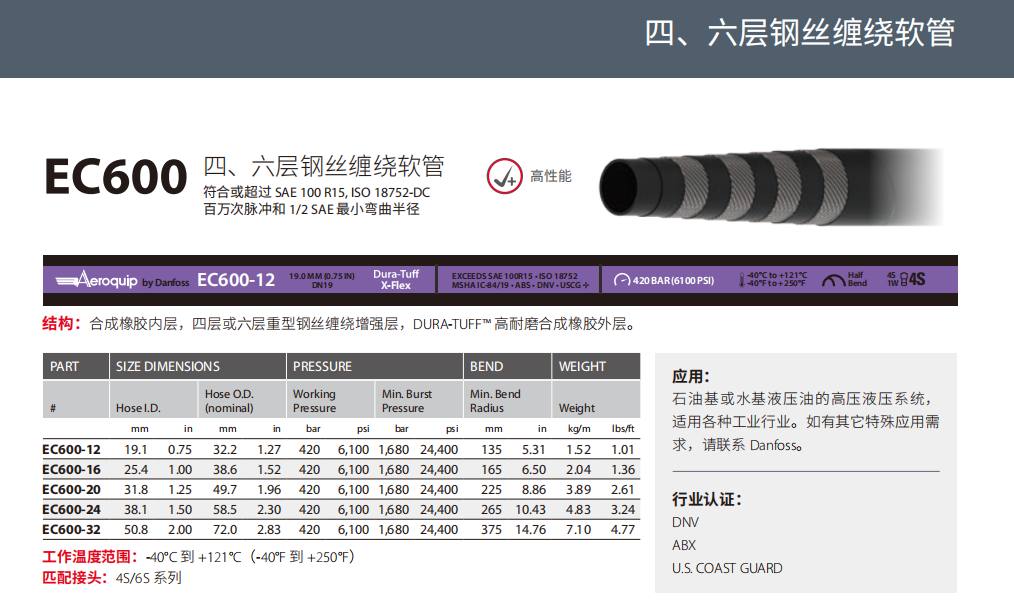Click the 58.5 O.D. value for EC600-24
The width and height of the screenshot is (1014, 608).
tap(225, 510)
